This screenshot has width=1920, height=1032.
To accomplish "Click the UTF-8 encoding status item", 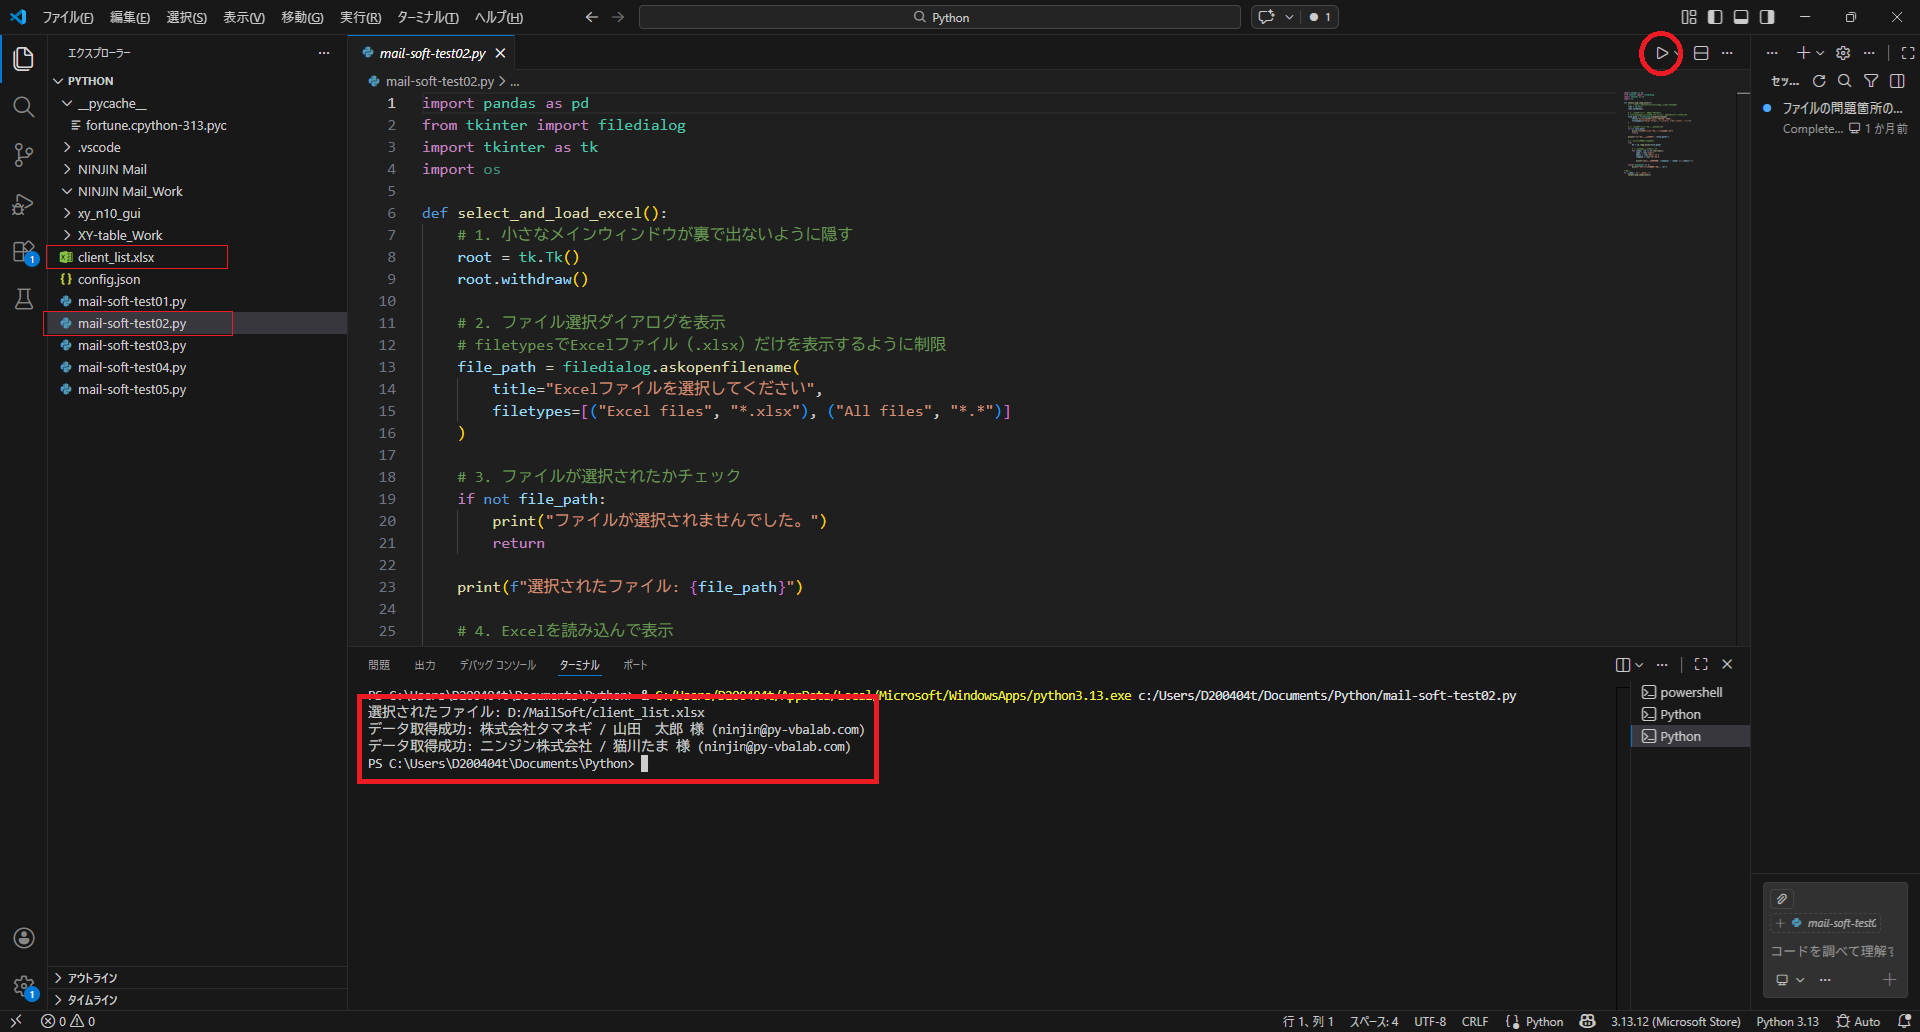I will point(1429,1021).
